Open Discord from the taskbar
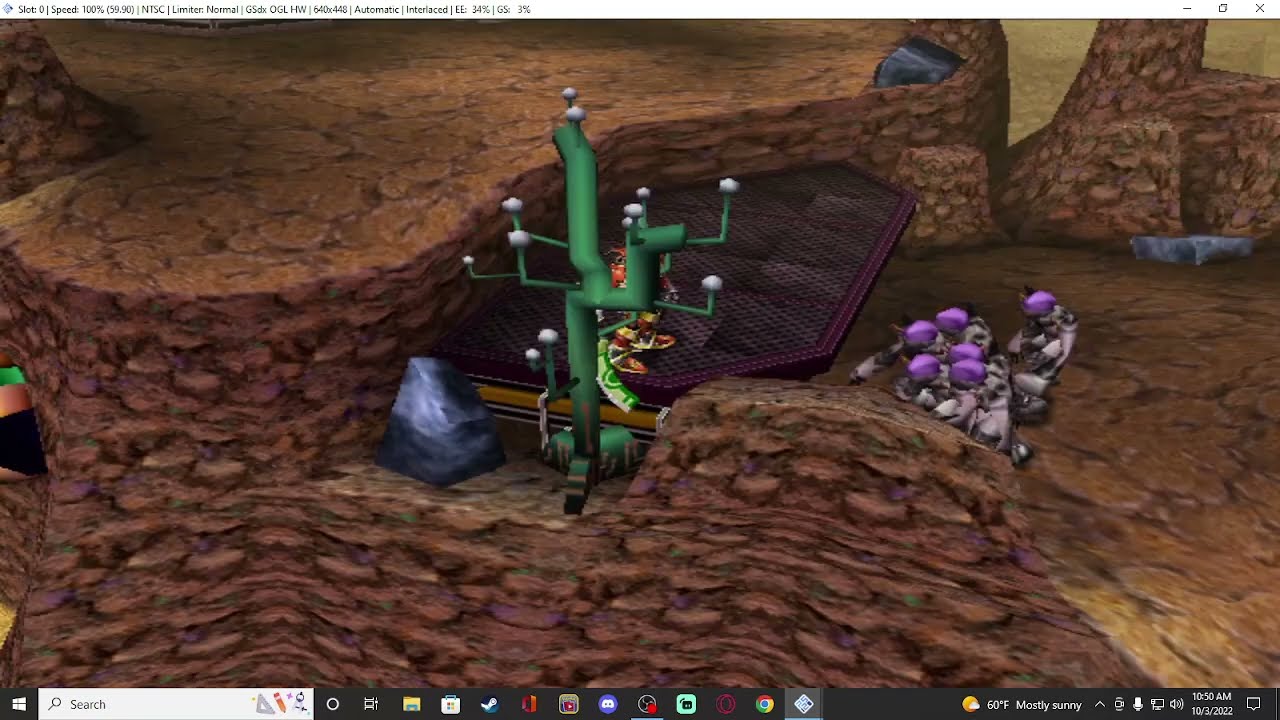The height and width of the screenshot is (720, 1280). coord(607,704)
